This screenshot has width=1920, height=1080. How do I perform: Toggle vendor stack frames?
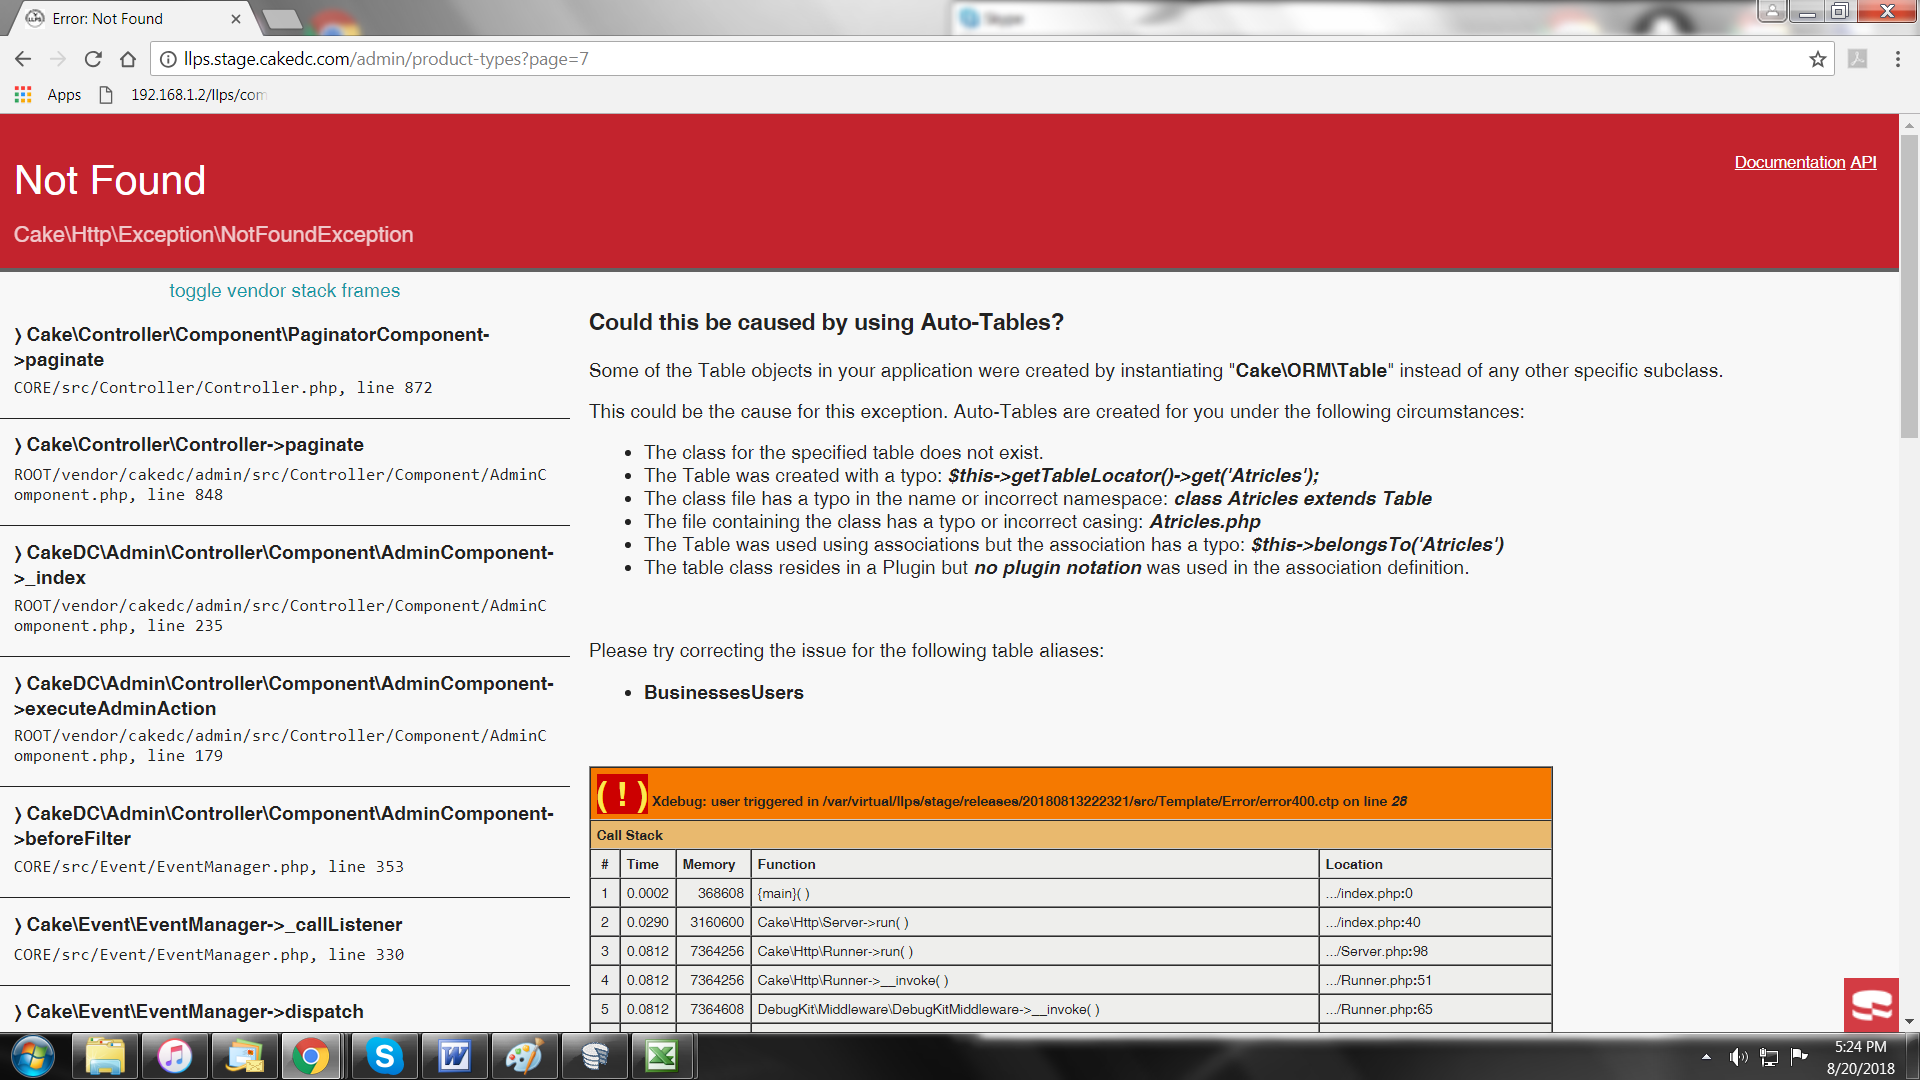pyautogui.click(x=284, y=291)
